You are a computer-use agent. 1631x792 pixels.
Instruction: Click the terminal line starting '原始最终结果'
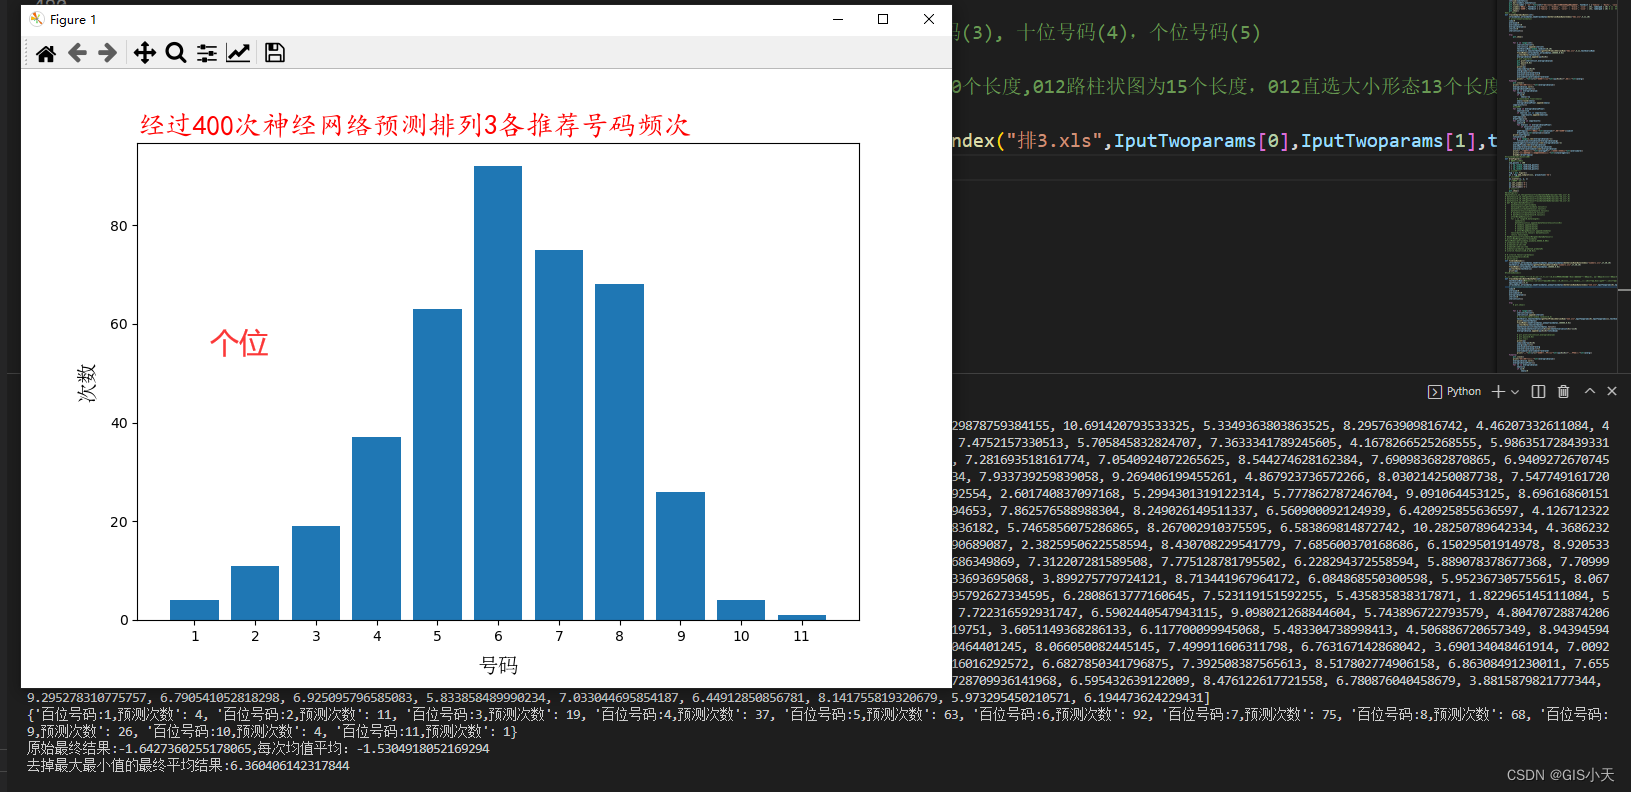pos(258,748)
